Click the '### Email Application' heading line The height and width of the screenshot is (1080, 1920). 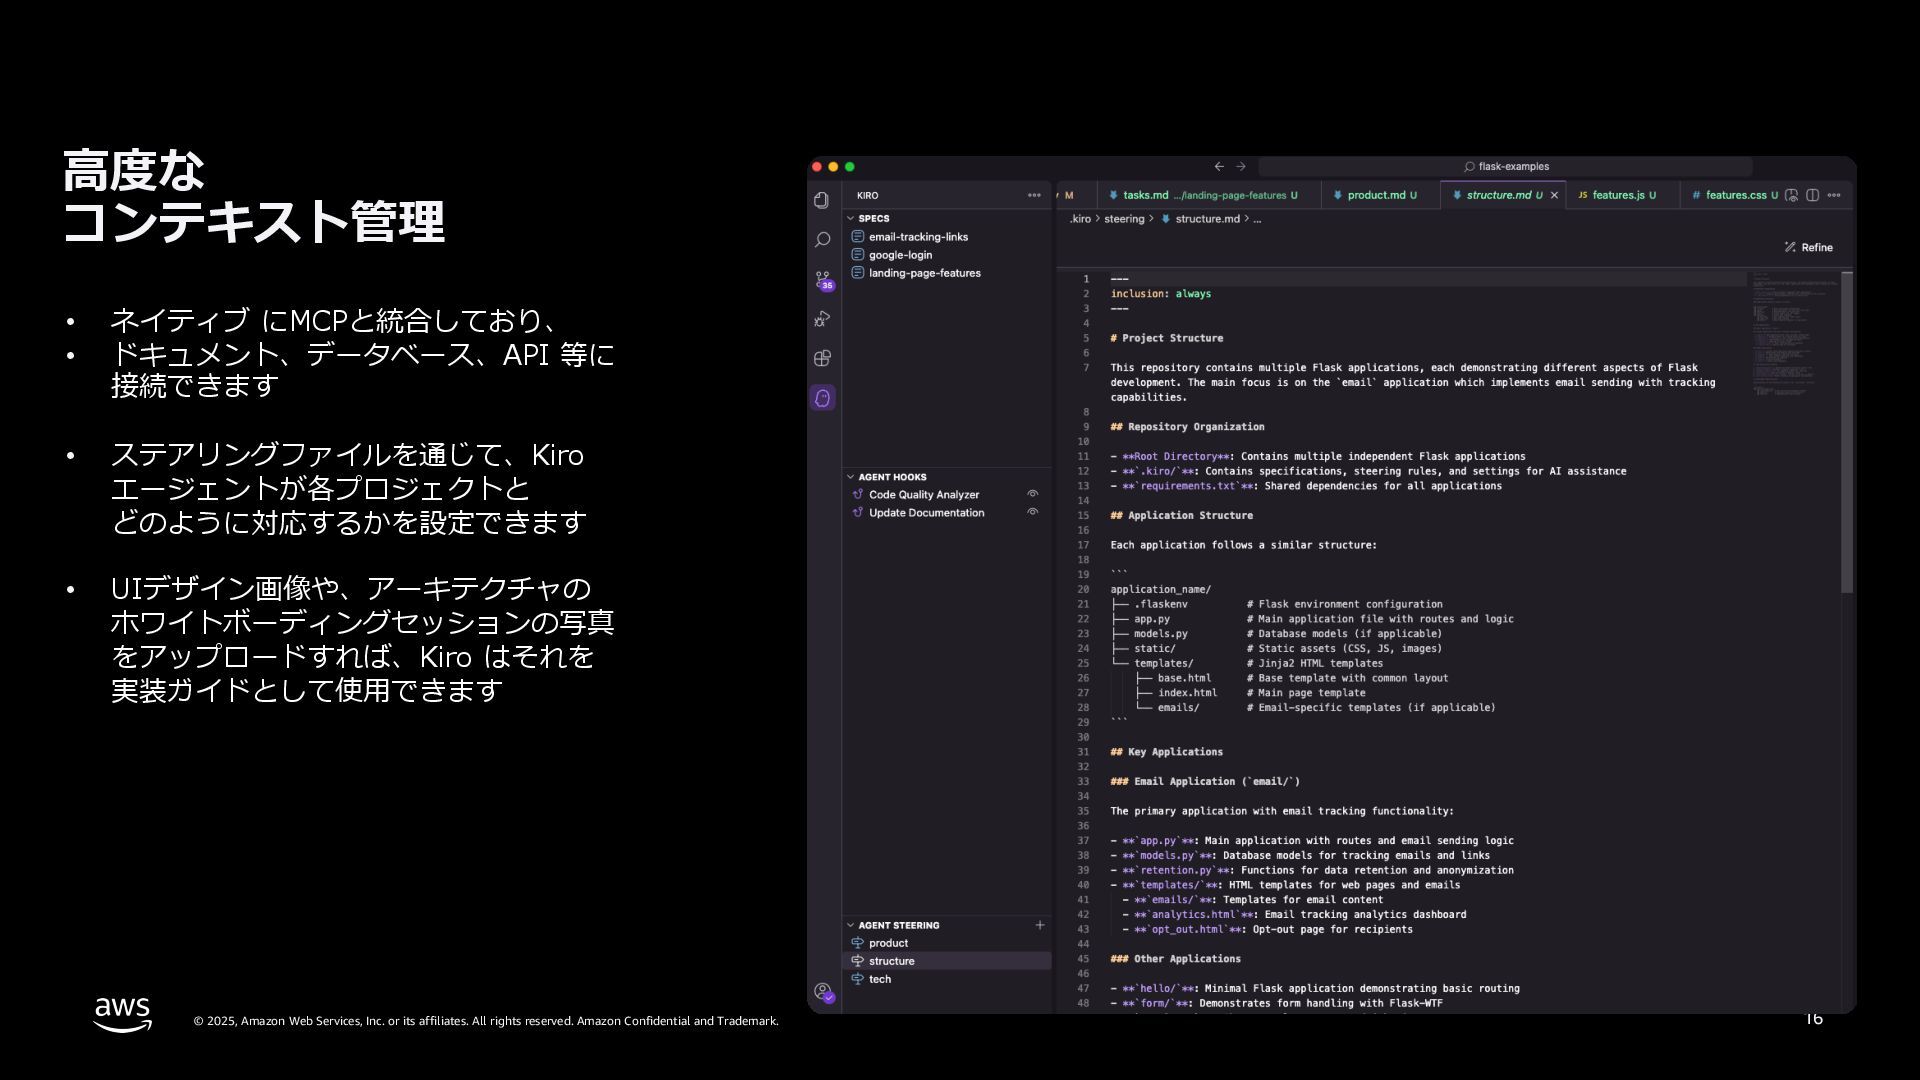1205,782
